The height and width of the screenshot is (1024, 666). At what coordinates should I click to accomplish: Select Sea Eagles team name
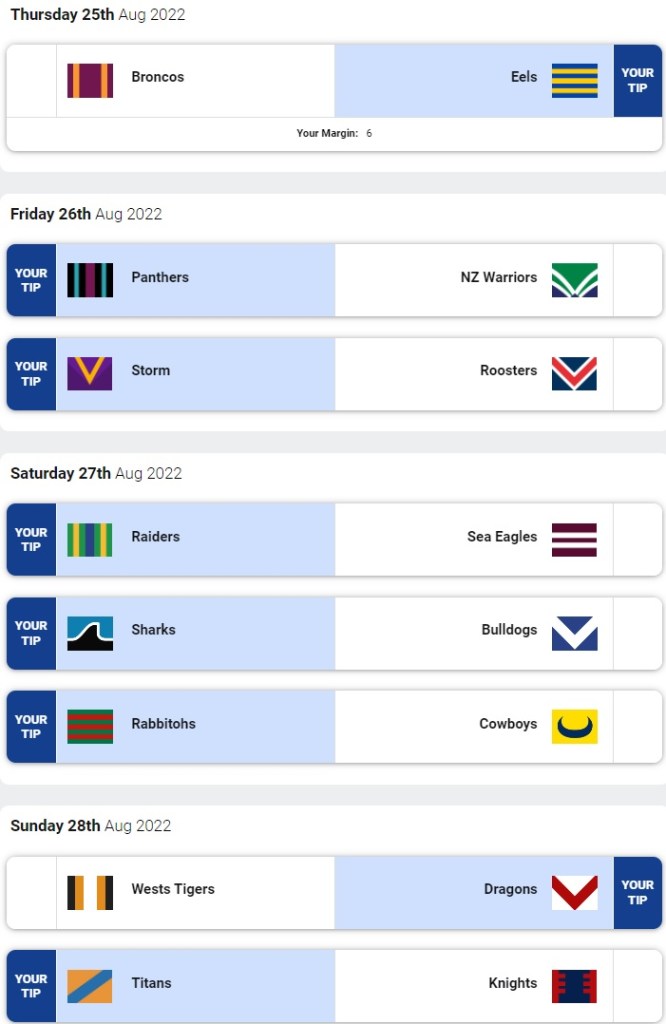[502, 537]
